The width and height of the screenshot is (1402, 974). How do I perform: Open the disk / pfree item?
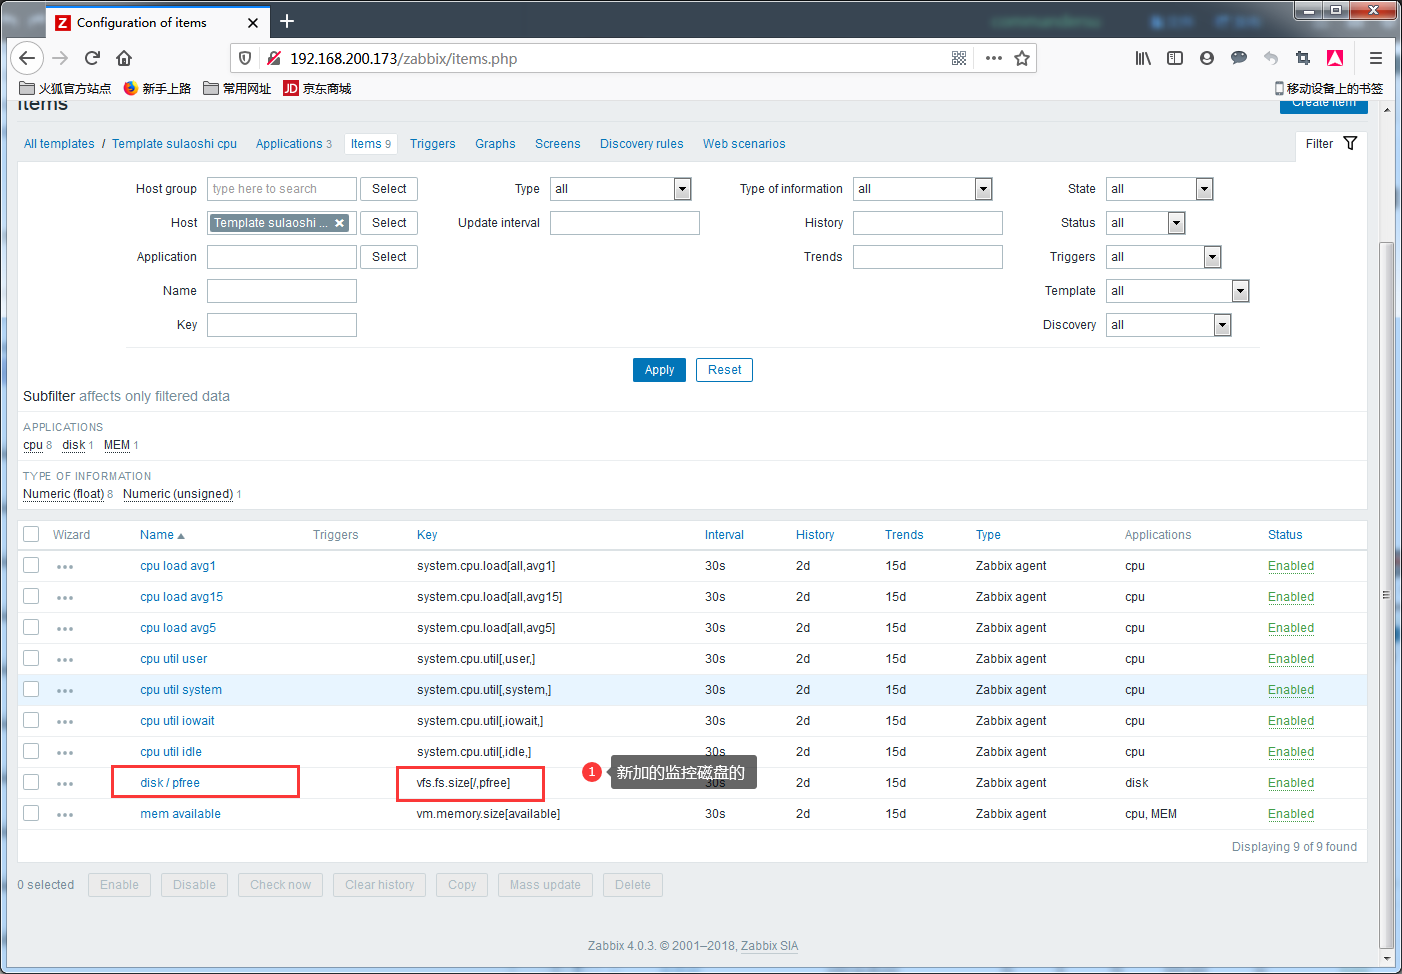click(170, 783)
